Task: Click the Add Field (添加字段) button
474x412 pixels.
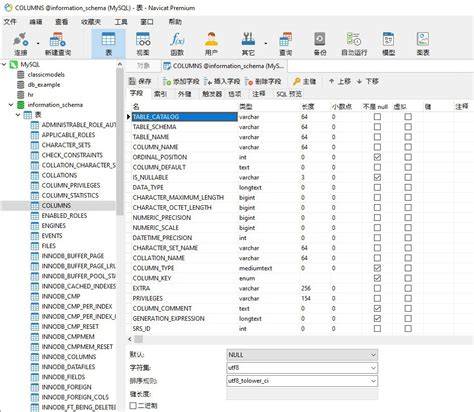Action: (181, 81)
